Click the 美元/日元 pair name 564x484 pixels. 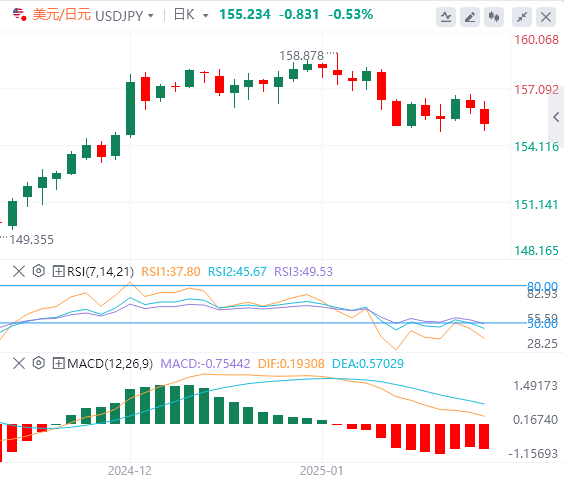[x=62, y=15]
